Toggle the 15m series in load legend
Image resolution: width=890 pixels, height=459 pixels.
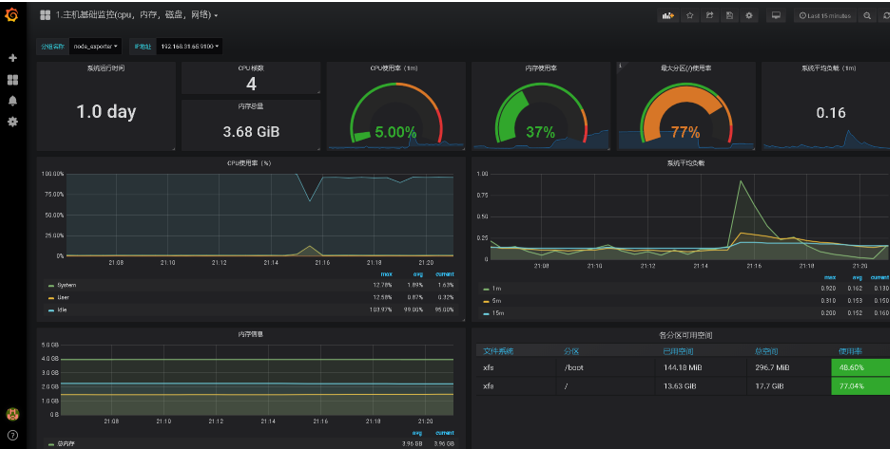[498, 313]
